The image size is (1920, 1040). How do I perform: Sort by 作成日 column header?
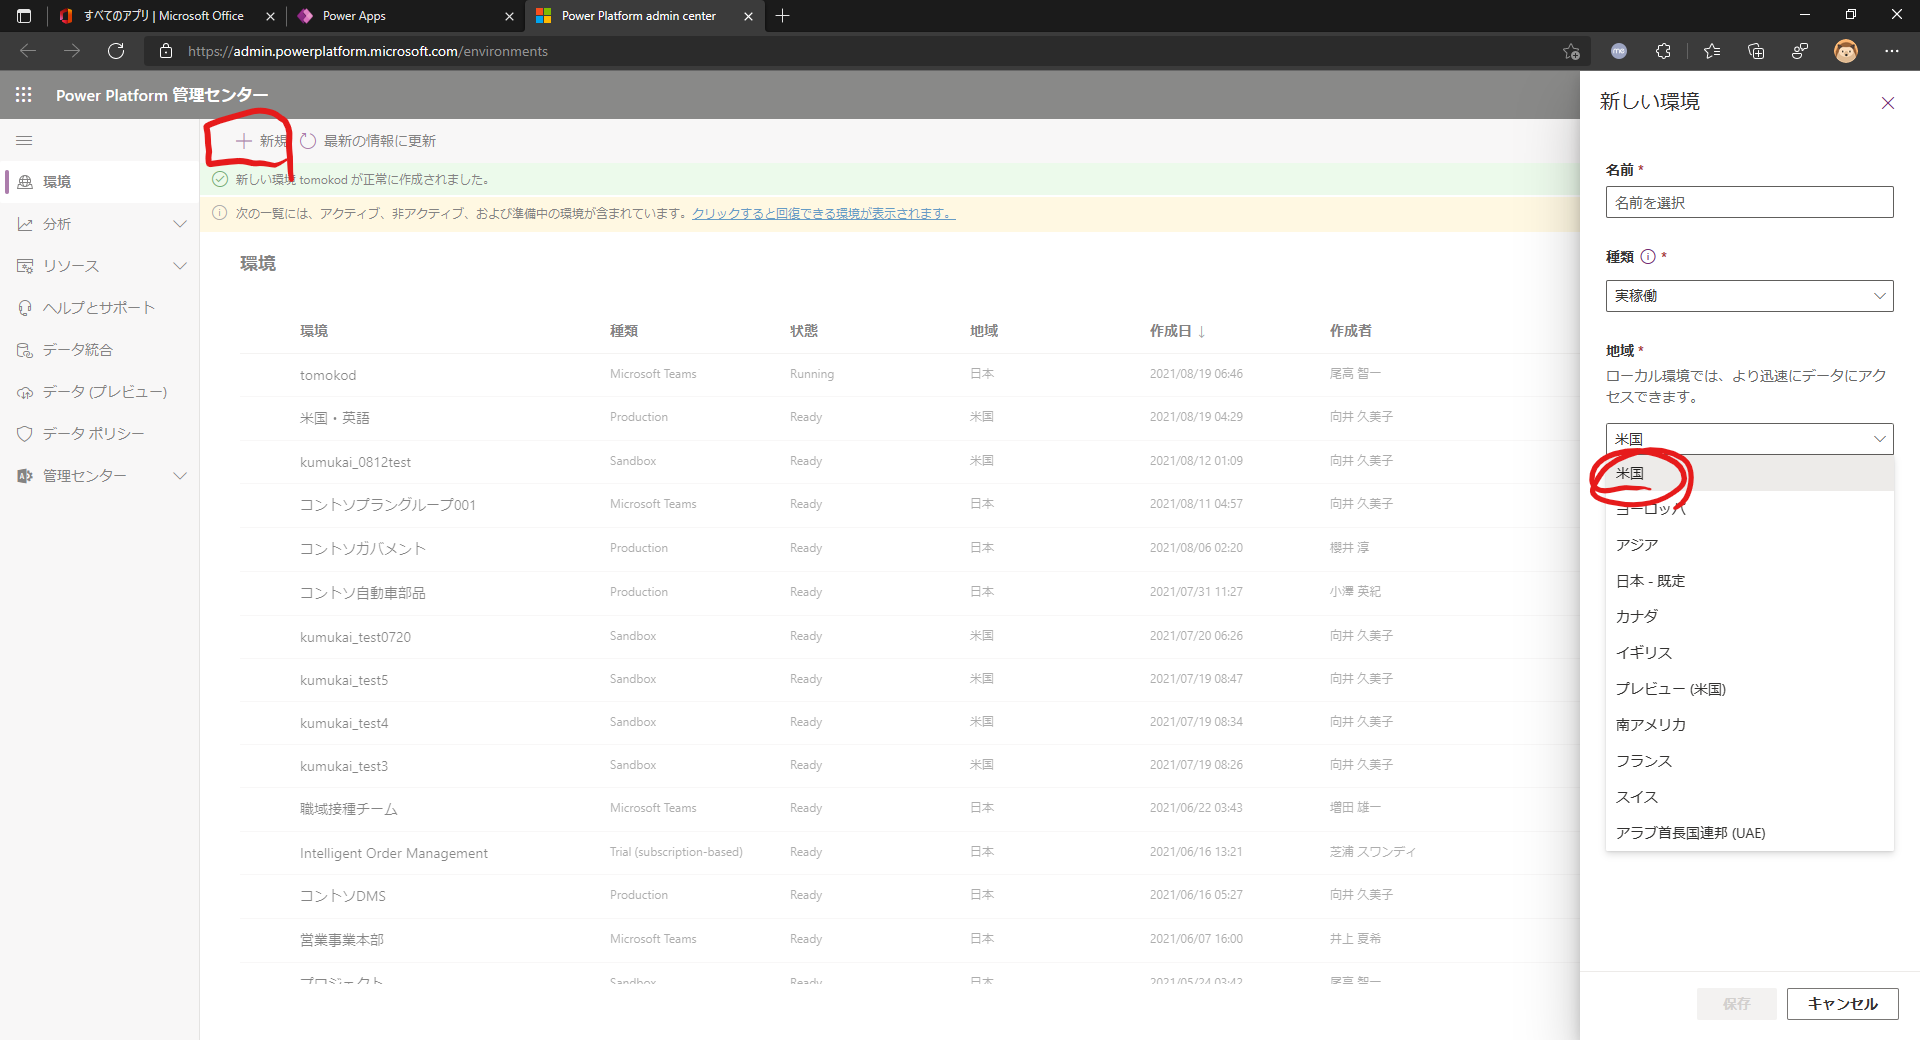pos(1177,331)
